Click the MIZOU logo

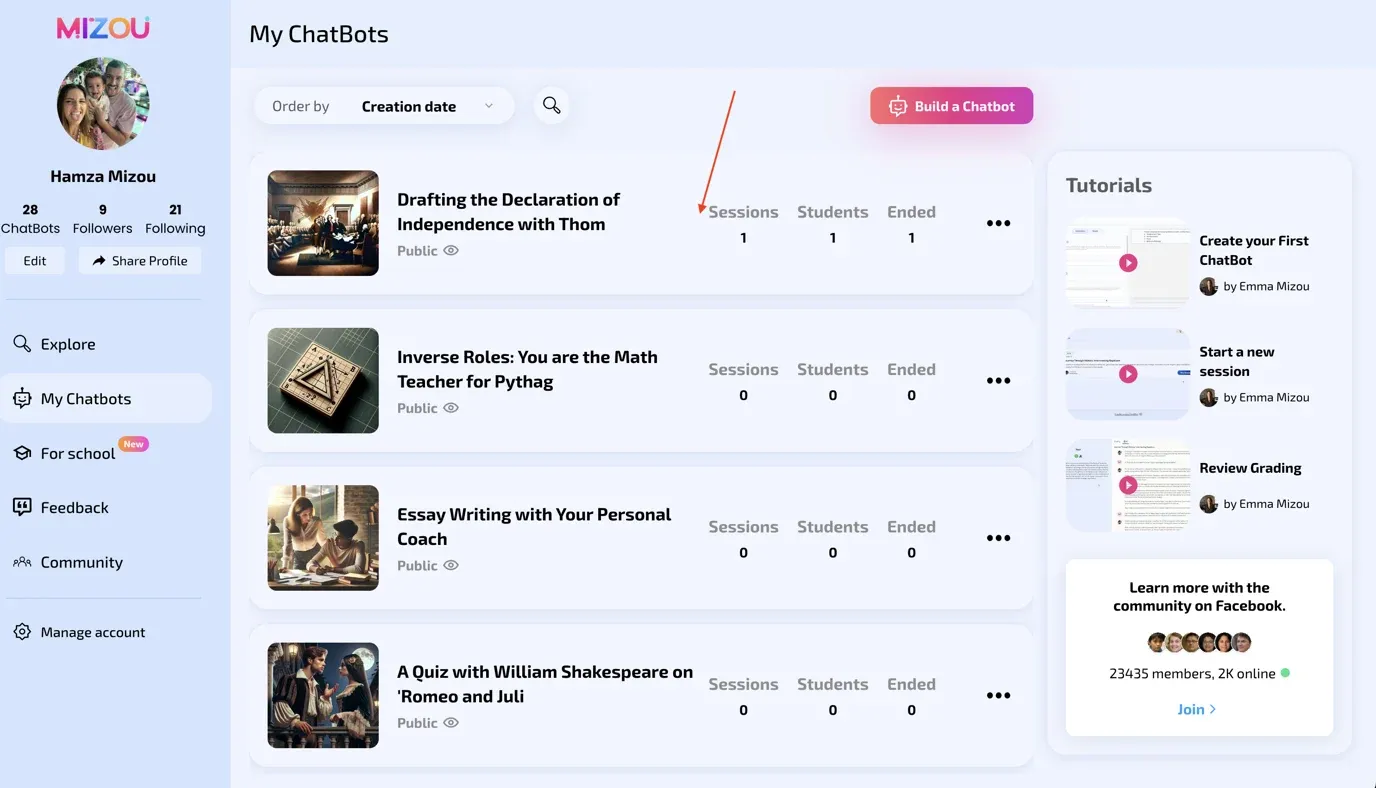coord(103,28)
